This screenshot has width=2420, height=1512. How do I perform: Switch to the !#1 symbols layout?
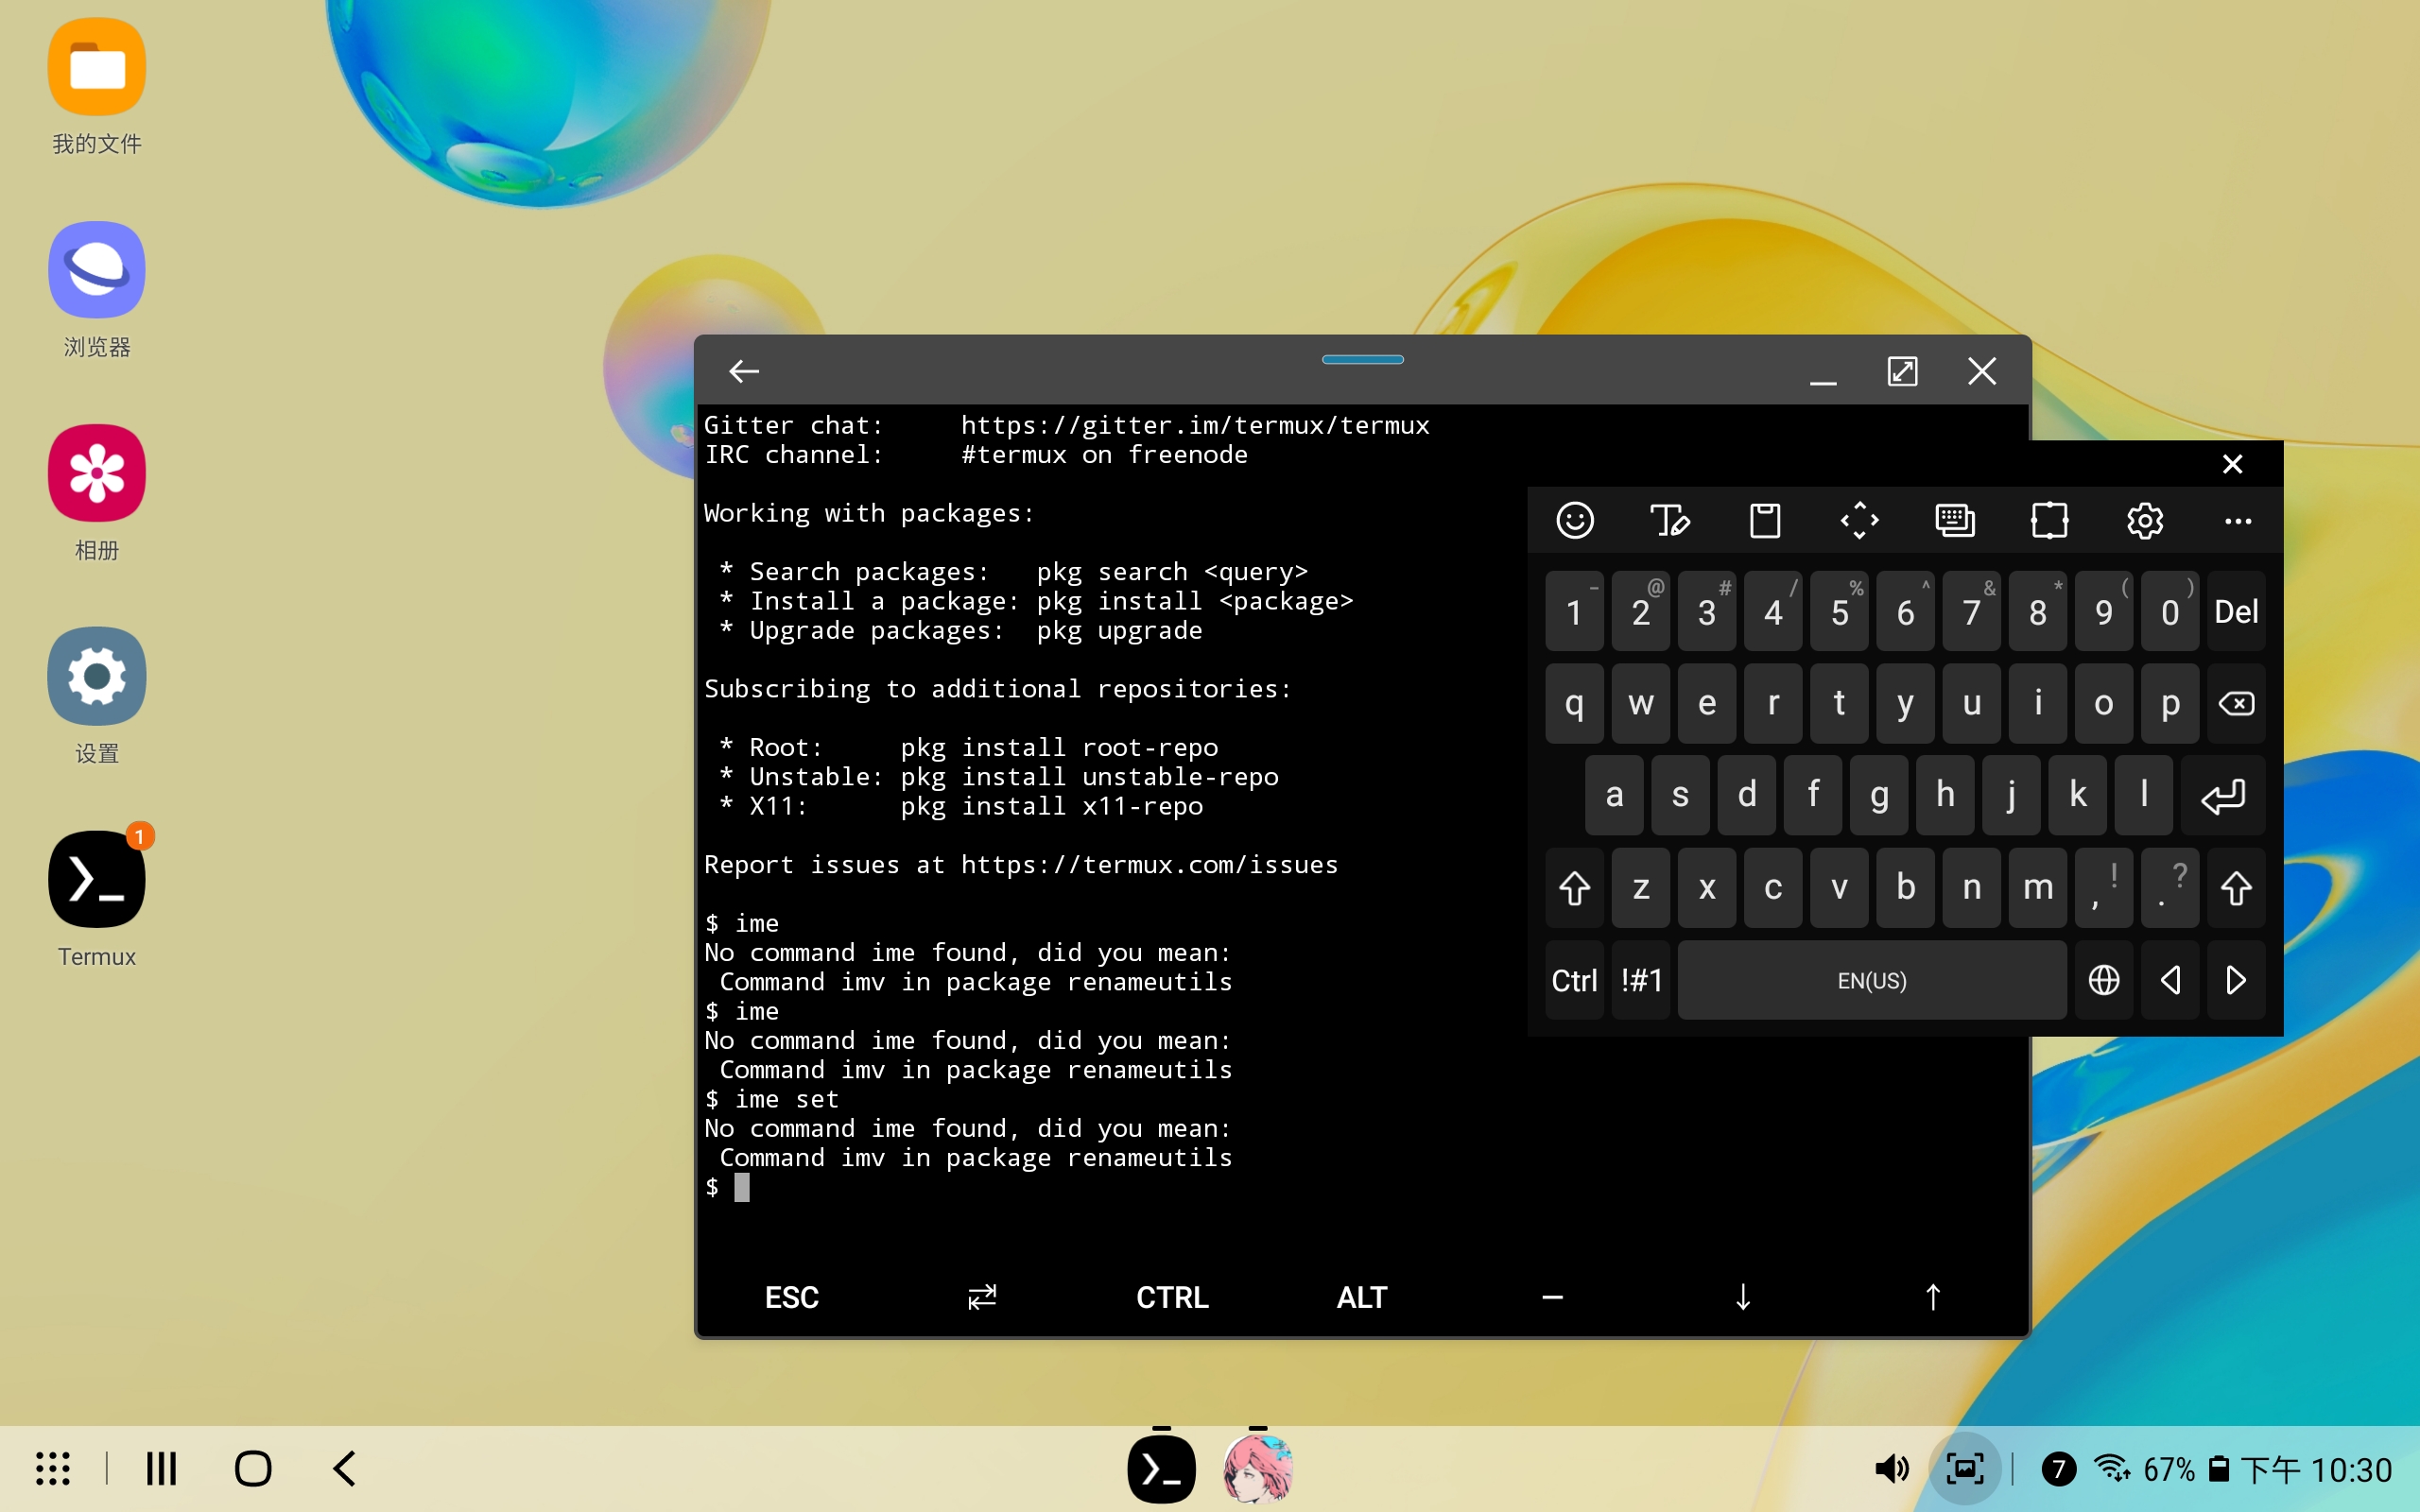(1641, 980)
